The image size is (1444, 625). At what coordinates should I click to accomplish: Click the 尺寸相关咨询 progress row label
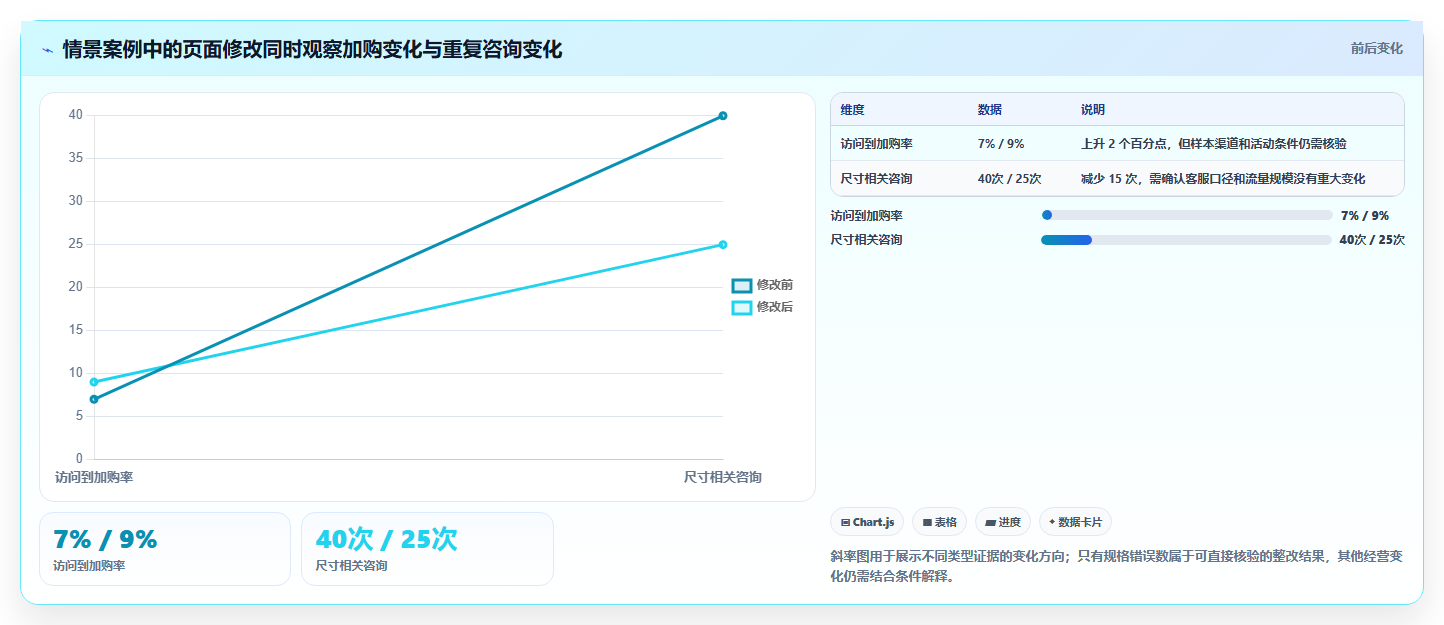(866, 240)
